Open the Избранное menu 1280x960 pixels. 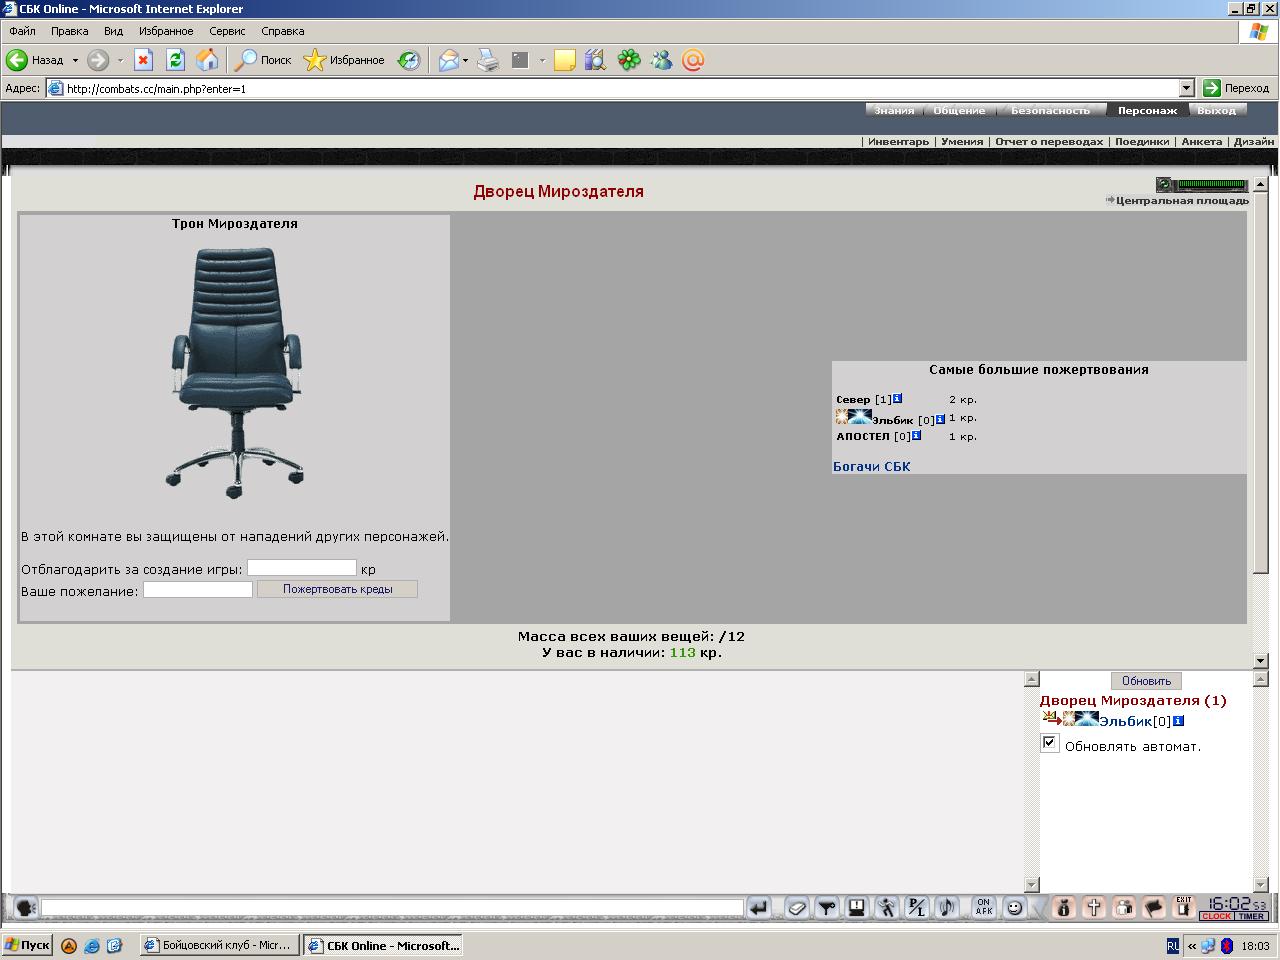click(x=166, y=31)
